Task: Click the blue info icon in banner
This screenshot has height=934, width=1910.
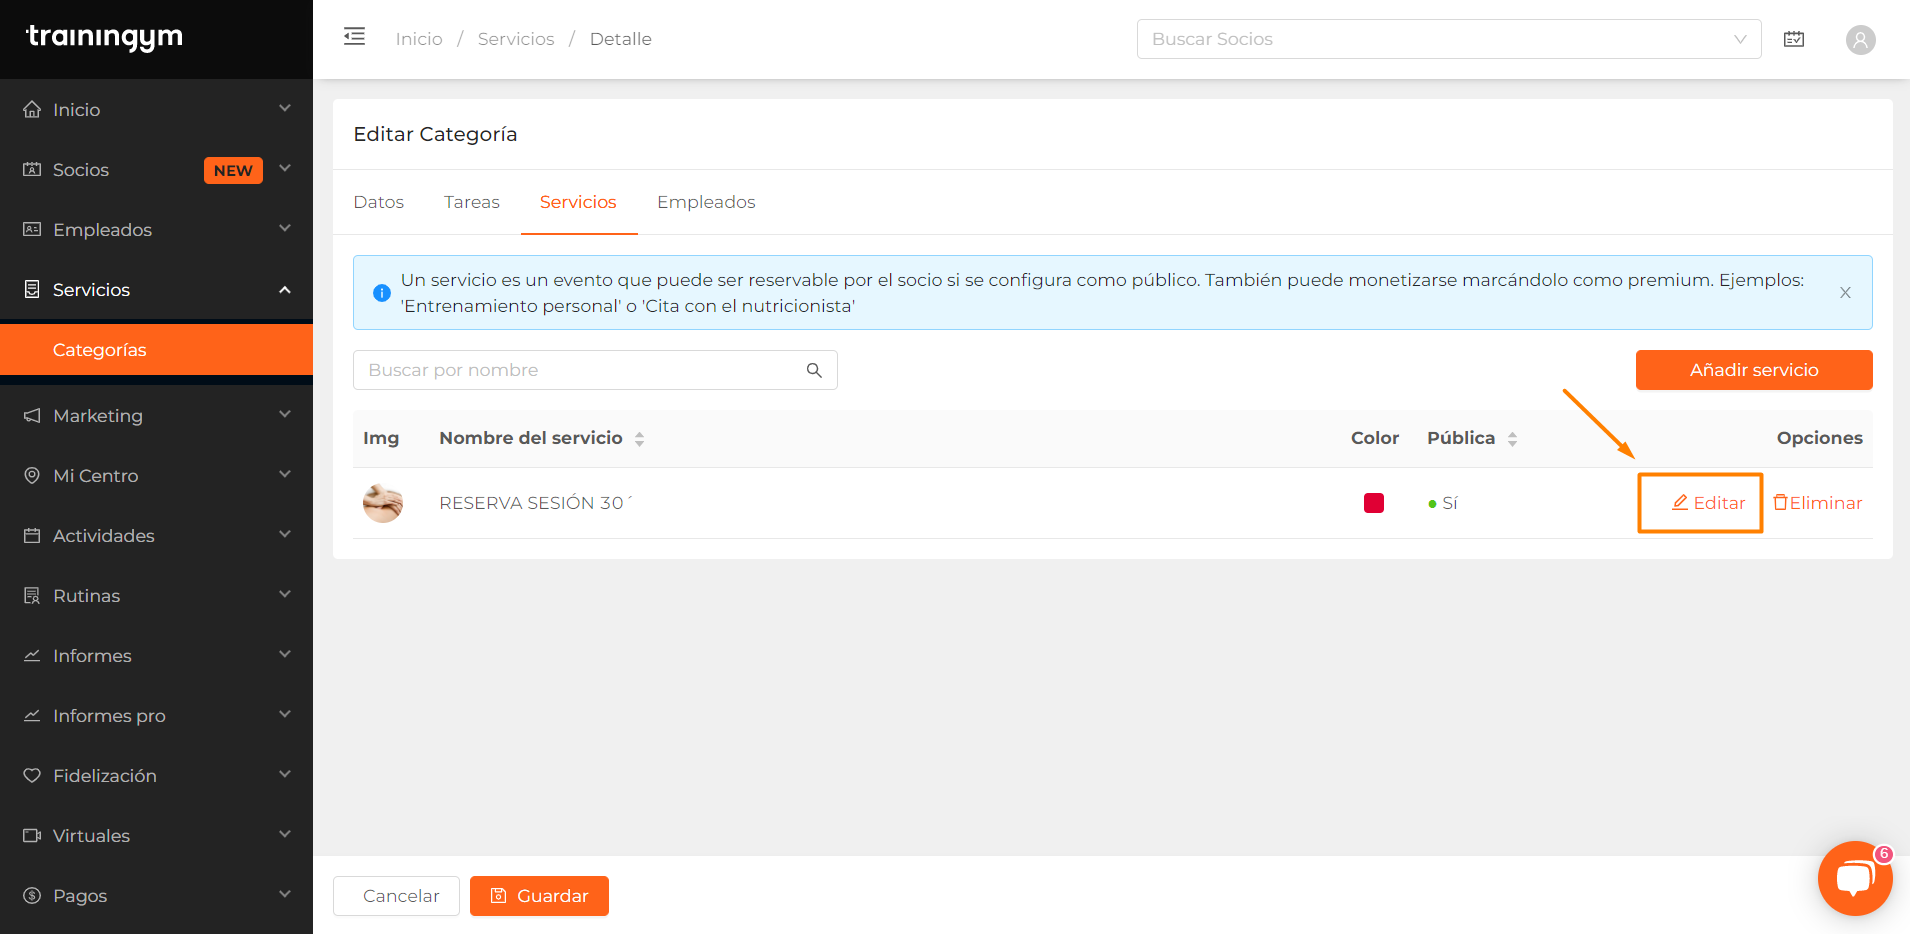Action: point(381,293)
